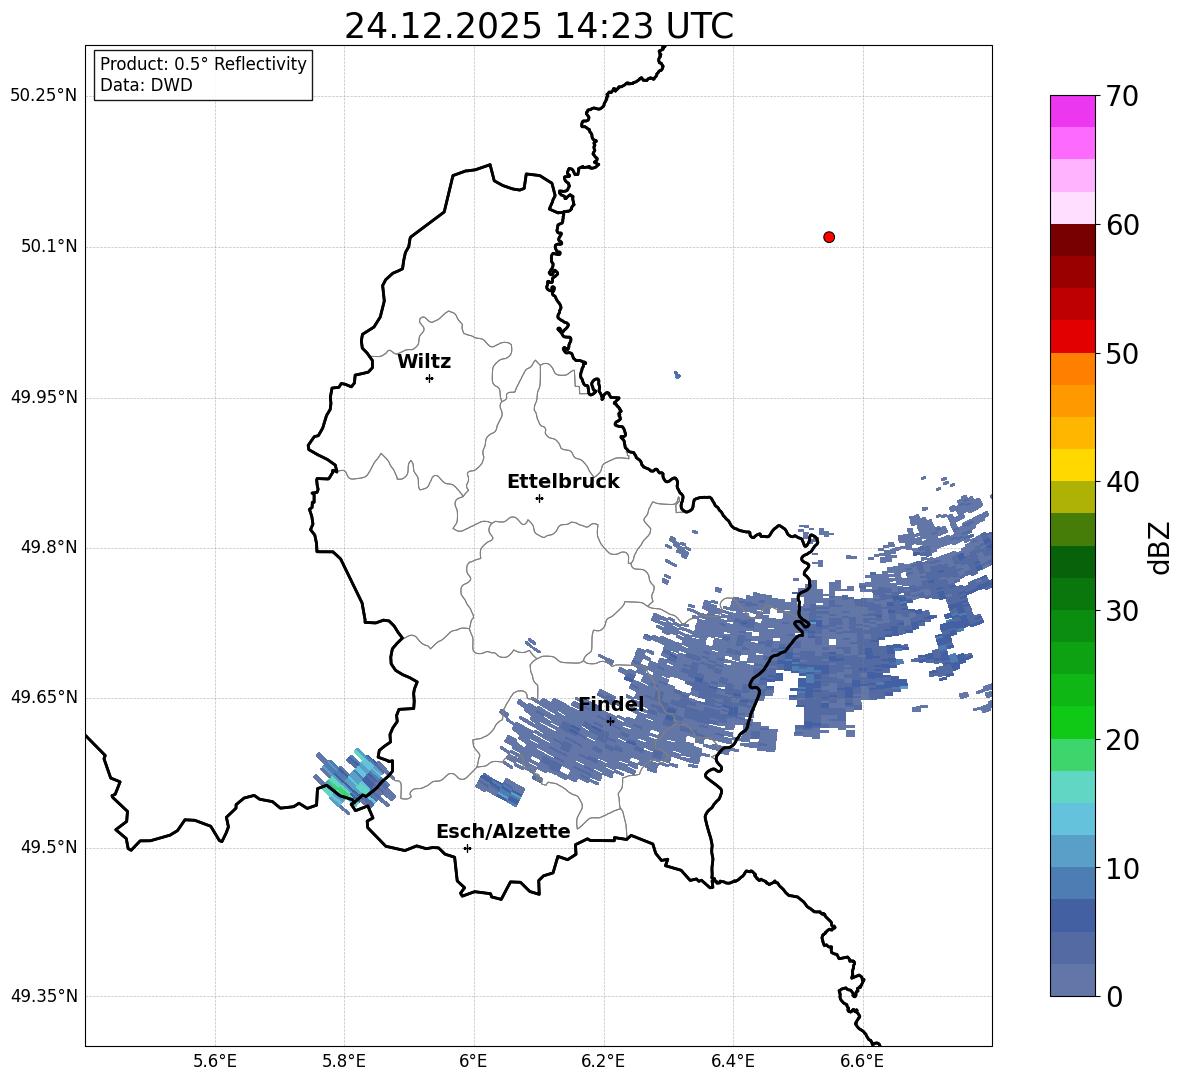Click the 30 colorbar tick label

(x=1122, y=610)
